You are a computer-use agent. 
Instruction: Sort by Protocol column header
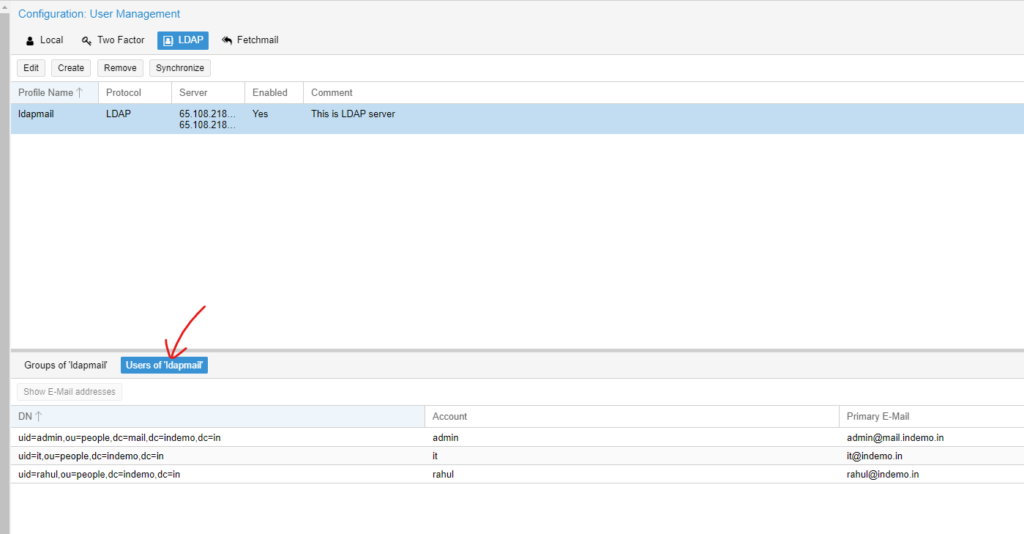pyautogui.click(x=135, y=93)
